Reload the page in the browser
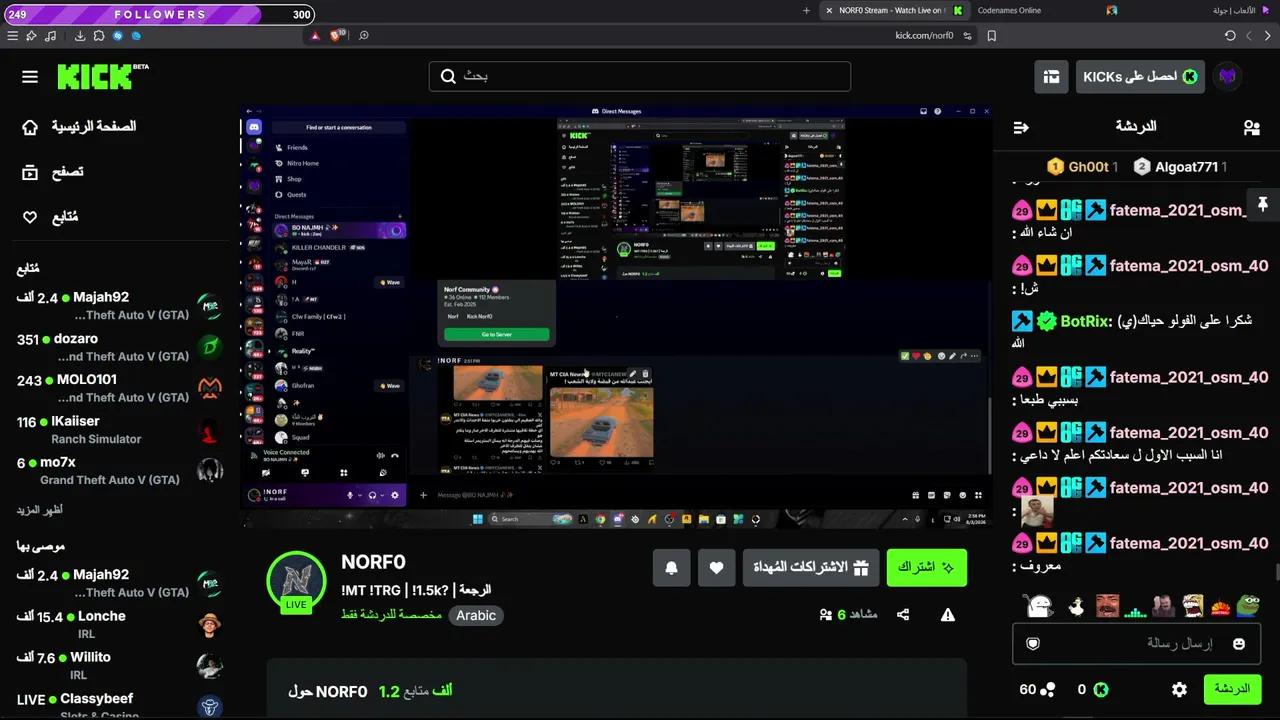Image resolution: width=1280 pixels, height=720 pixels. 1230,36
